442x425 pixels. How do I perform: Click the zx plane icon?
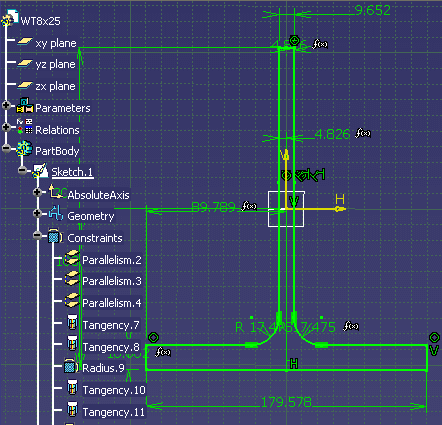pos(25,85)
